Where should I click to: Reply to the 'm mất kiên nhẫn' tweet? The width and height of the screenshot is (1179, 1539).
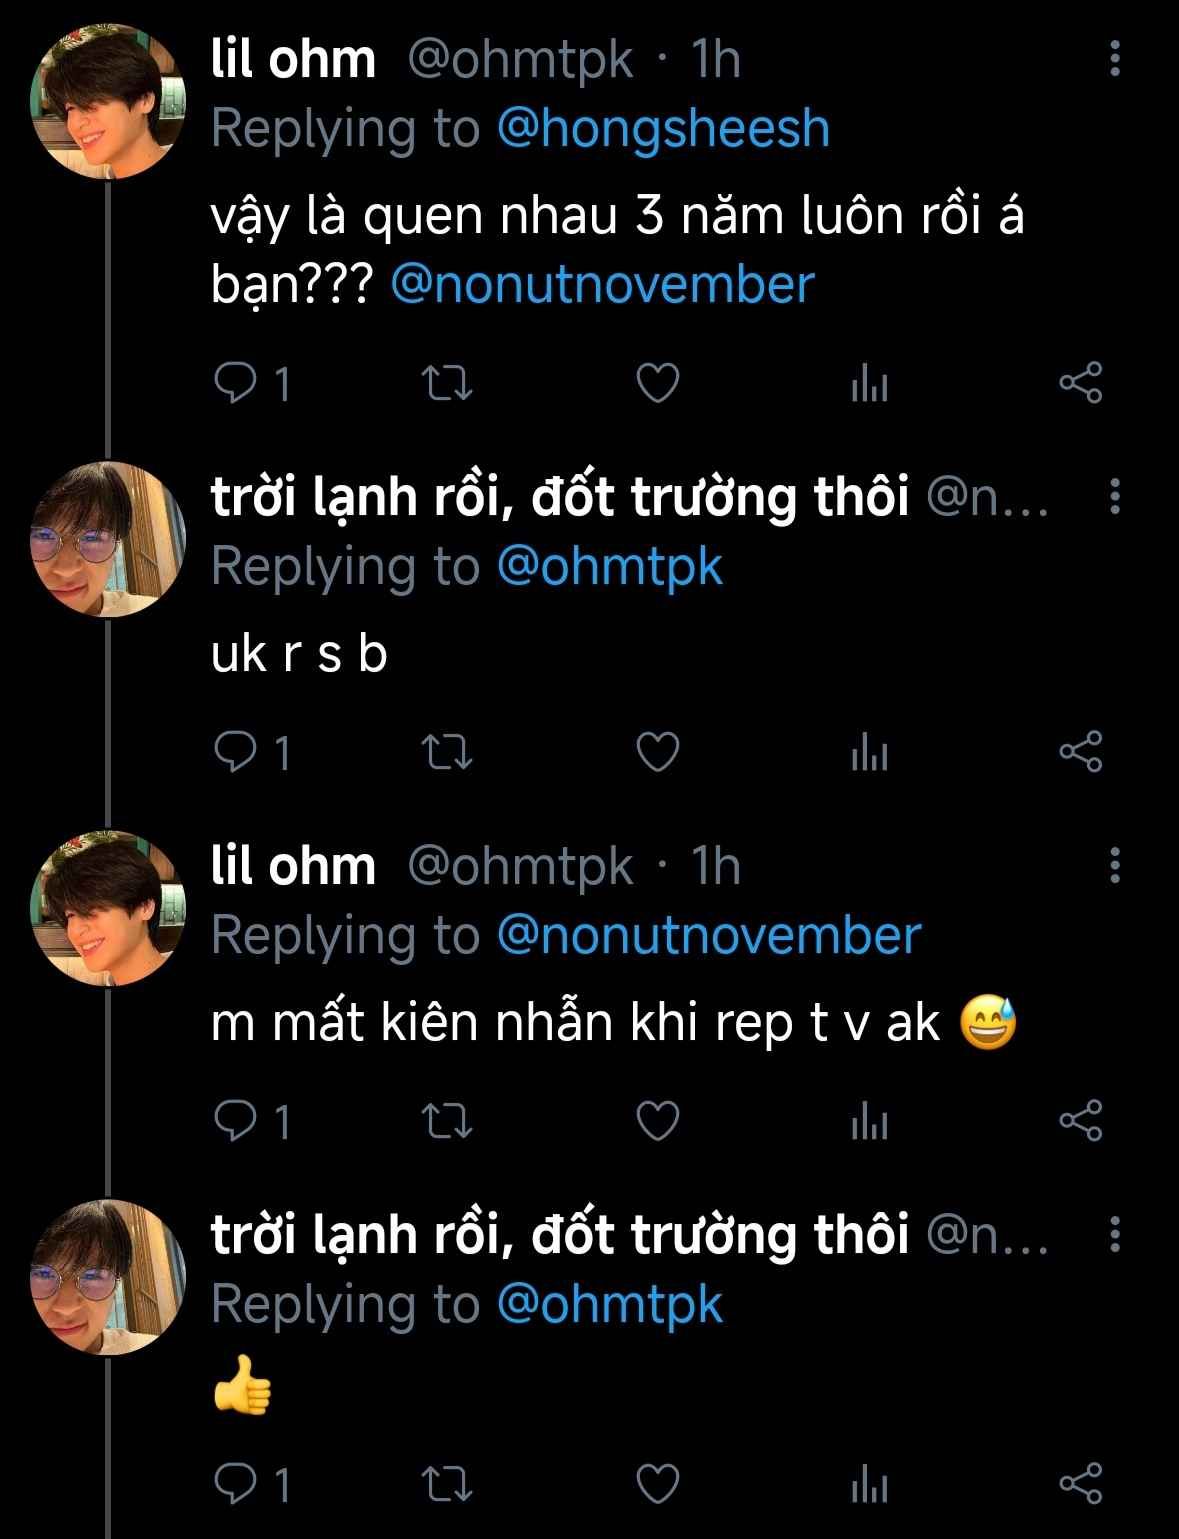click(x=237, y=1121)
